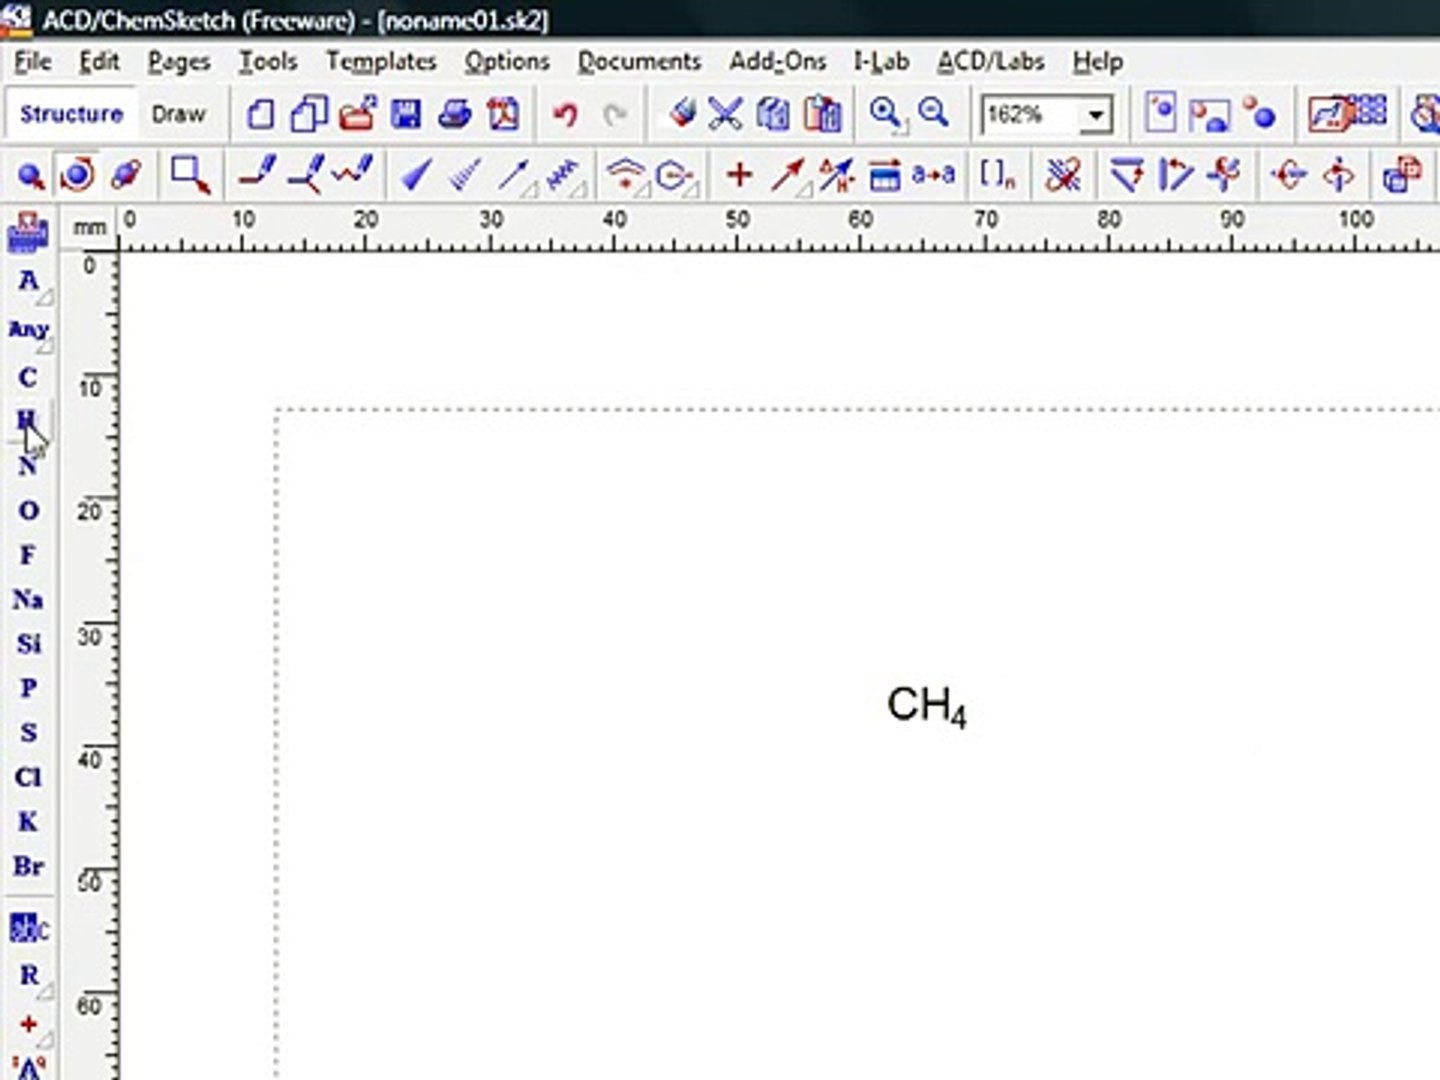Select the polymer brackets [ ]n tool

pyautogui.click(x=997, y=176)
